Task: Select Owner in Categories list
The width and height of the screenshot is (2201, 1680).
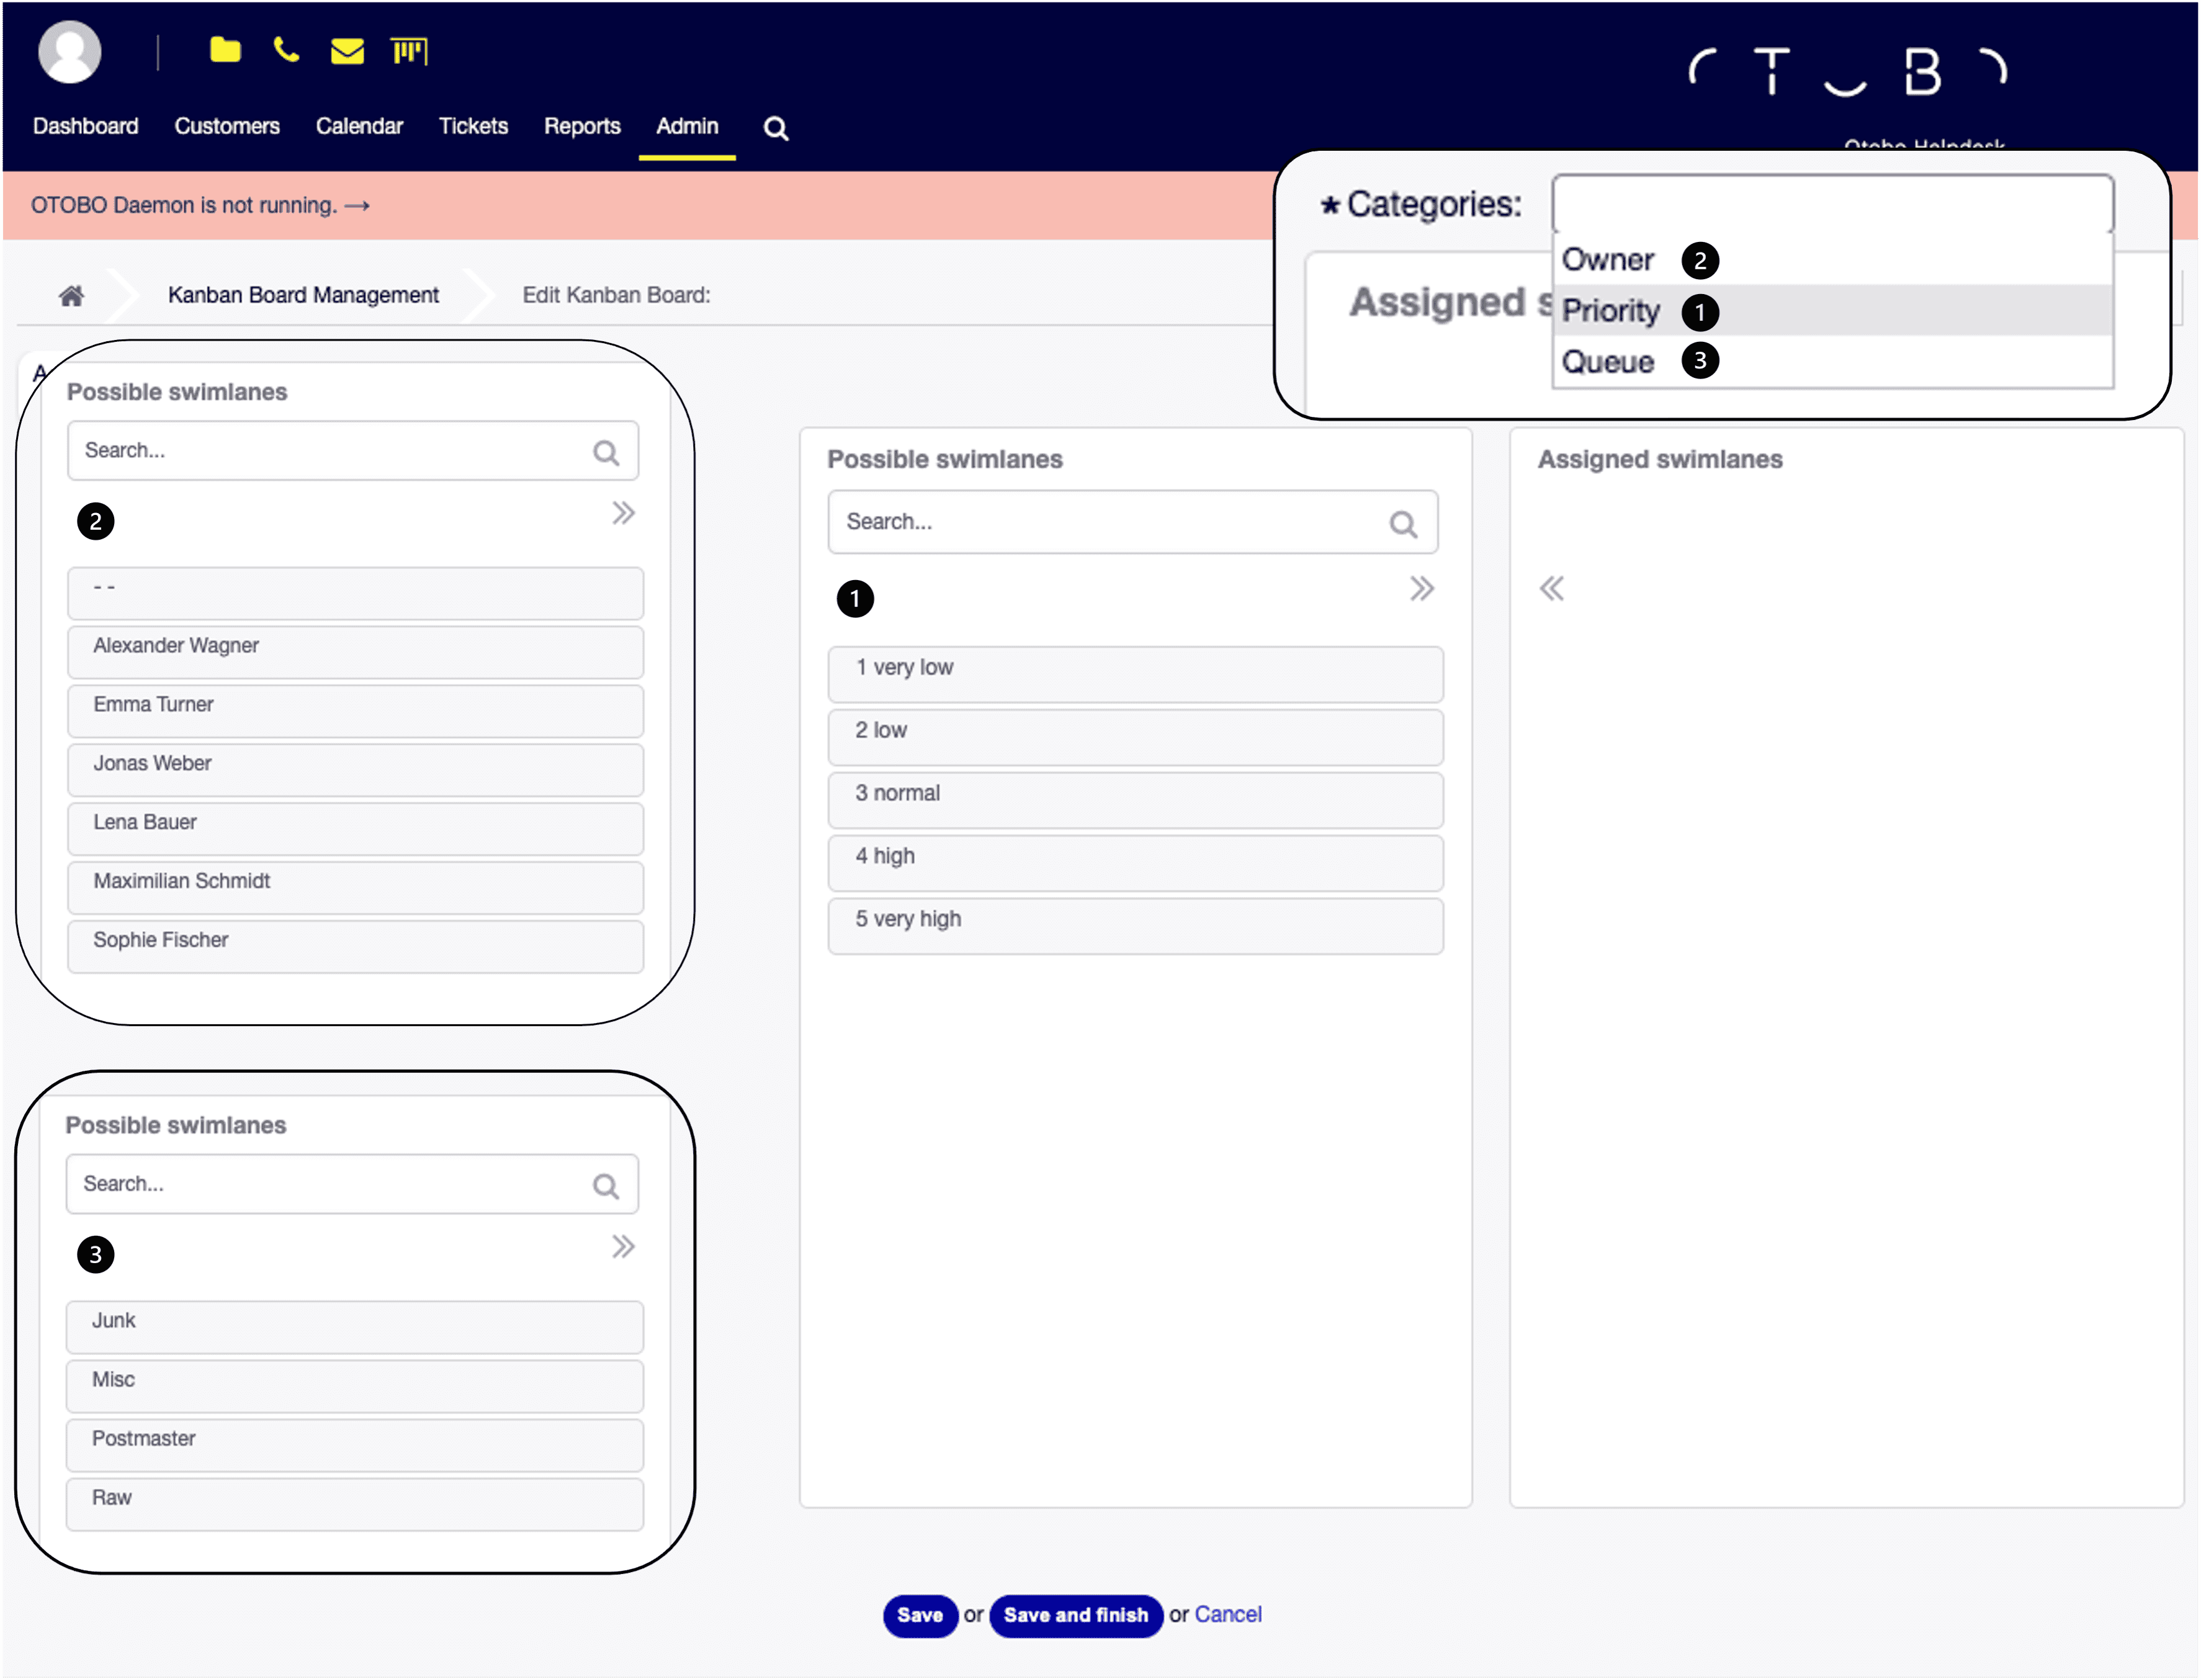Action: click(1832, 260)
